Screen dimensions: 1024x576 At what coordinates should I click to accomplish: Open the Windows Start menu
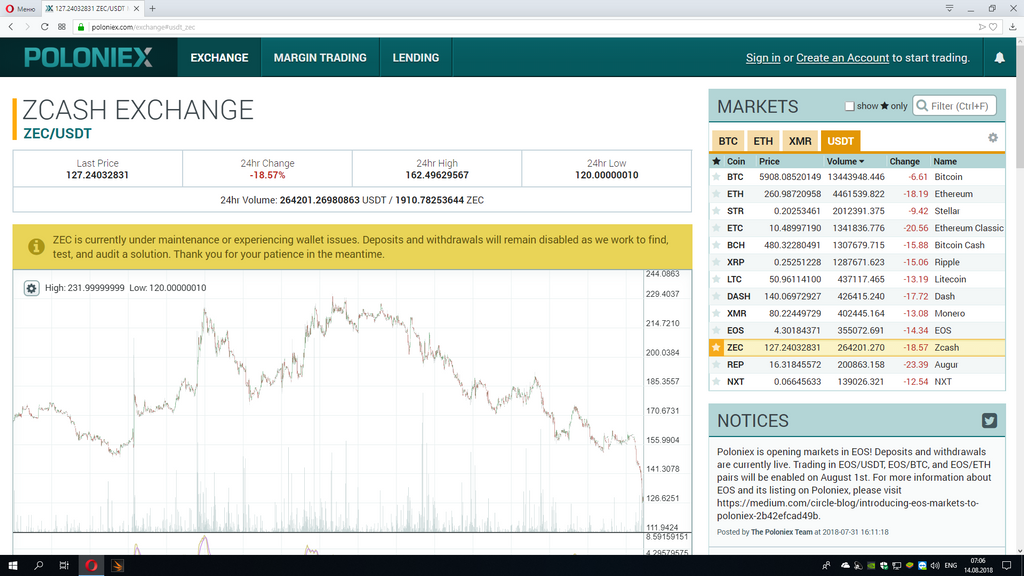pyautogui.click(x=12, y=566)
